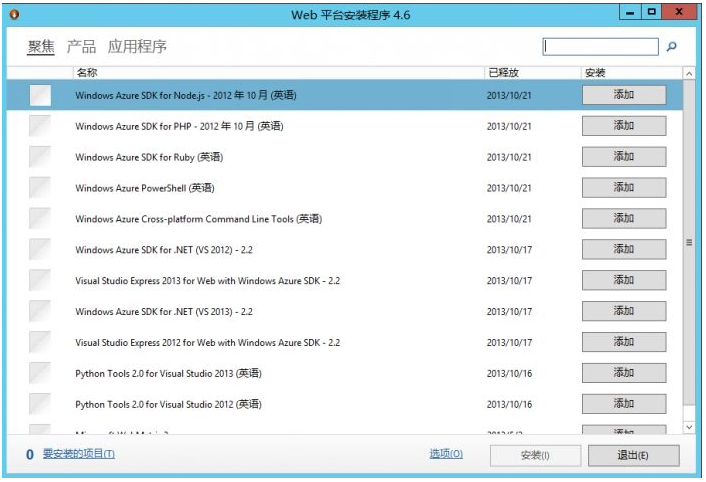Viewport: 706px width, 482px height.
Task: Select Windows Azure SDK for .NET (VS 2013) row
Action: click(x=344, y=311)
